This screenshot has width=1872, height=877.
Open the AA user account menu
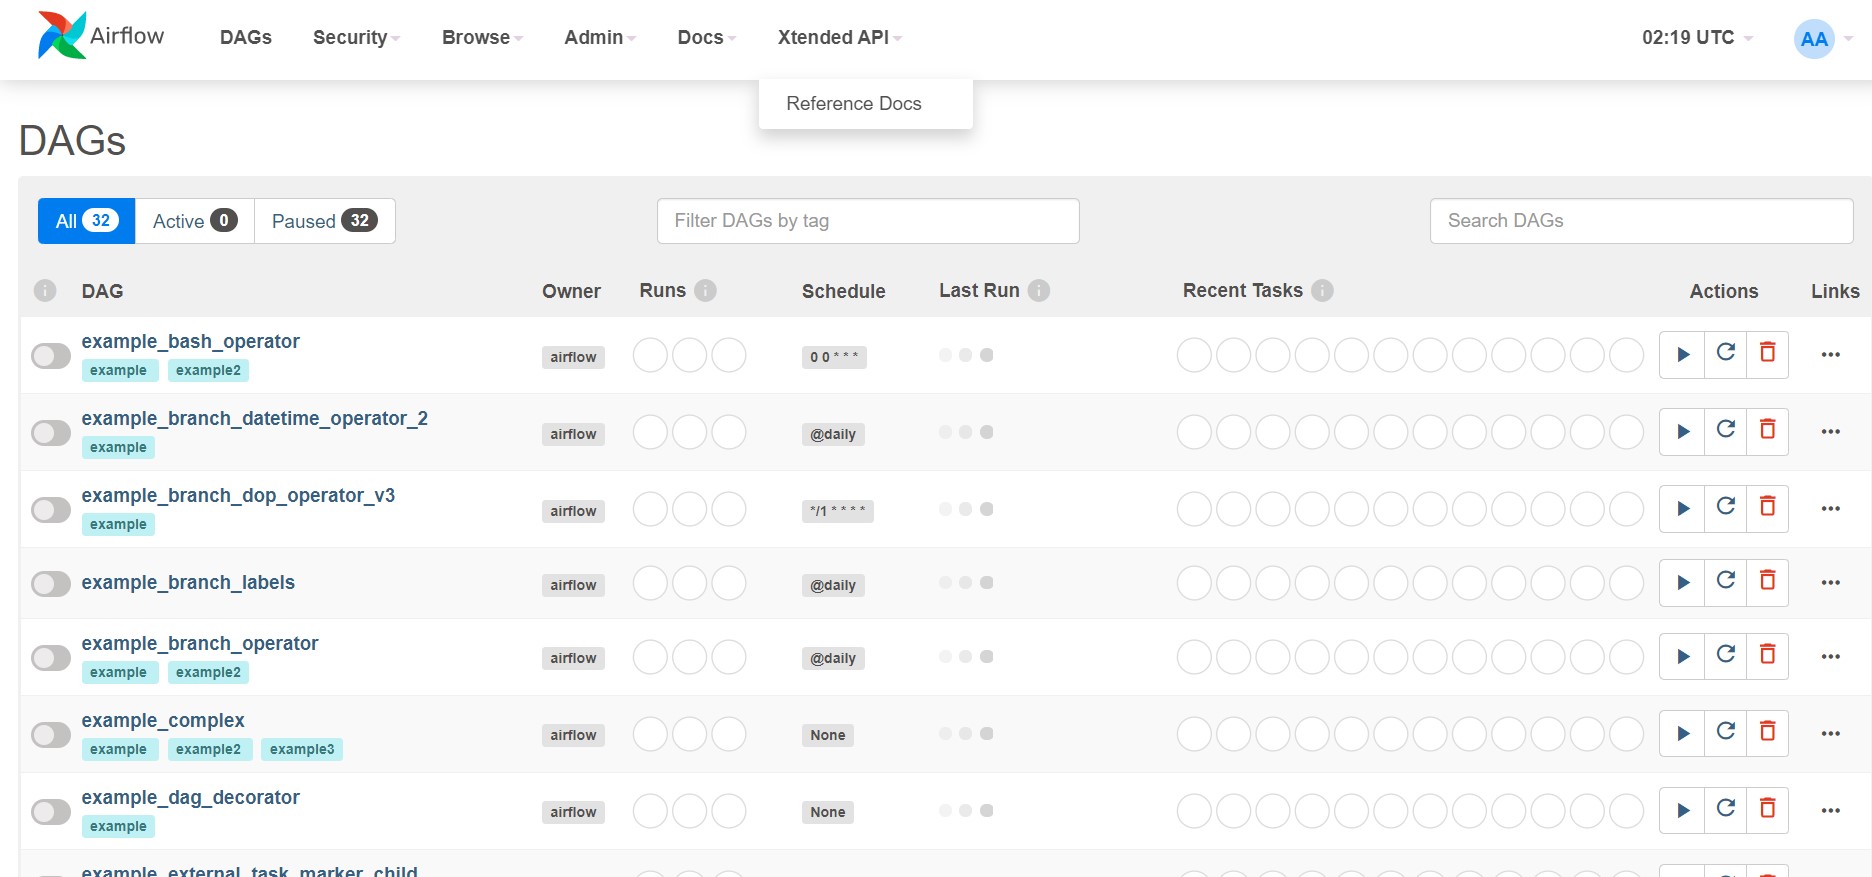point(1823,39)
